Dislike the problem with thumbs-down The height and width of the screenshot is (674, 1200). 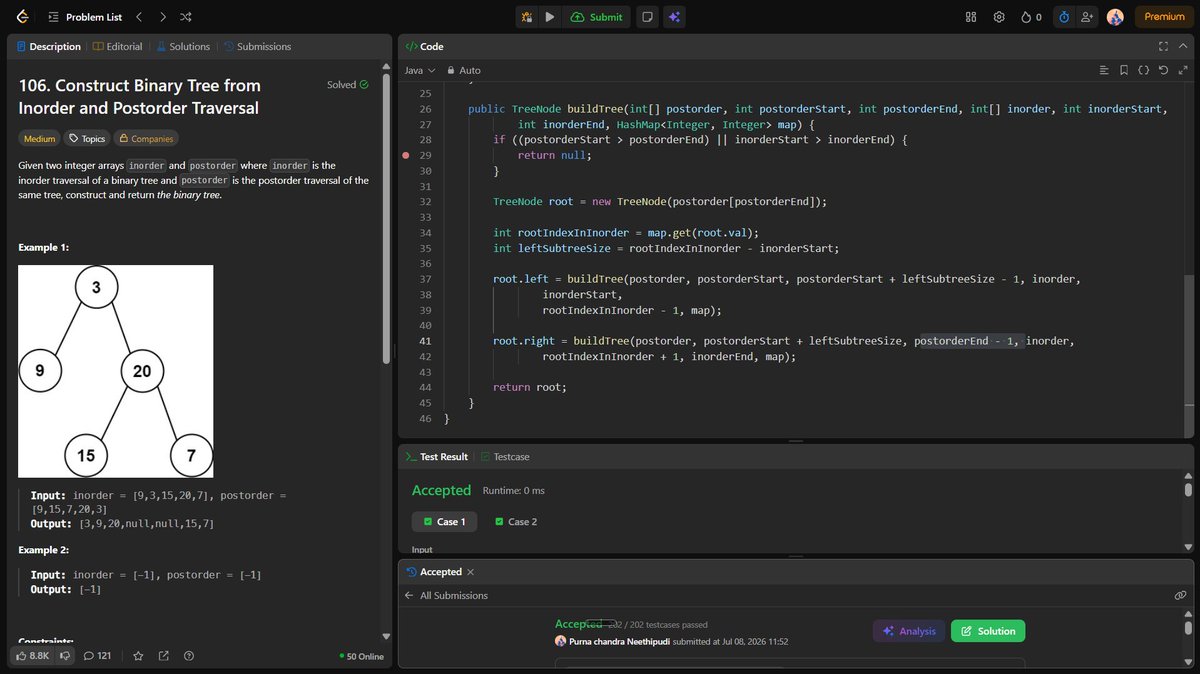pyautogui.click(x=65, y=656)
